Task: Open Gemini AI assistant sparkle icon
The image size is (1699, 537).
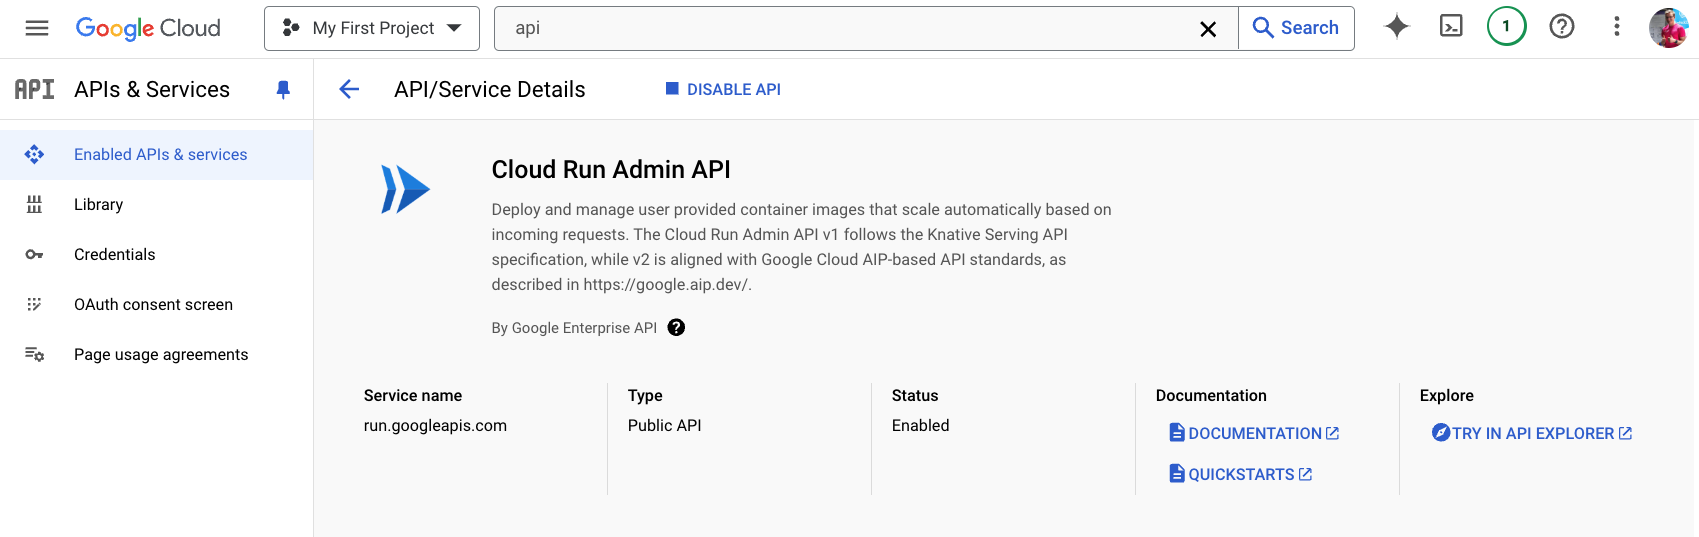Action: pos(1396,27)
